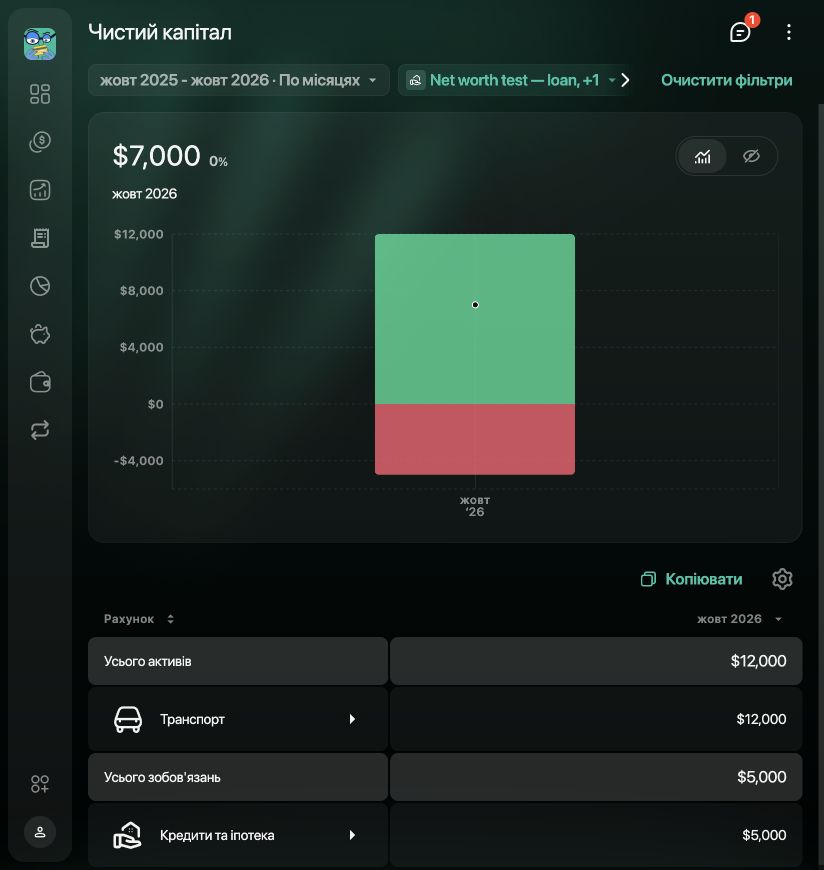This screenshot has width=824, height=870.
Task: Click the $7,000 net worth value
Action: 156,156
